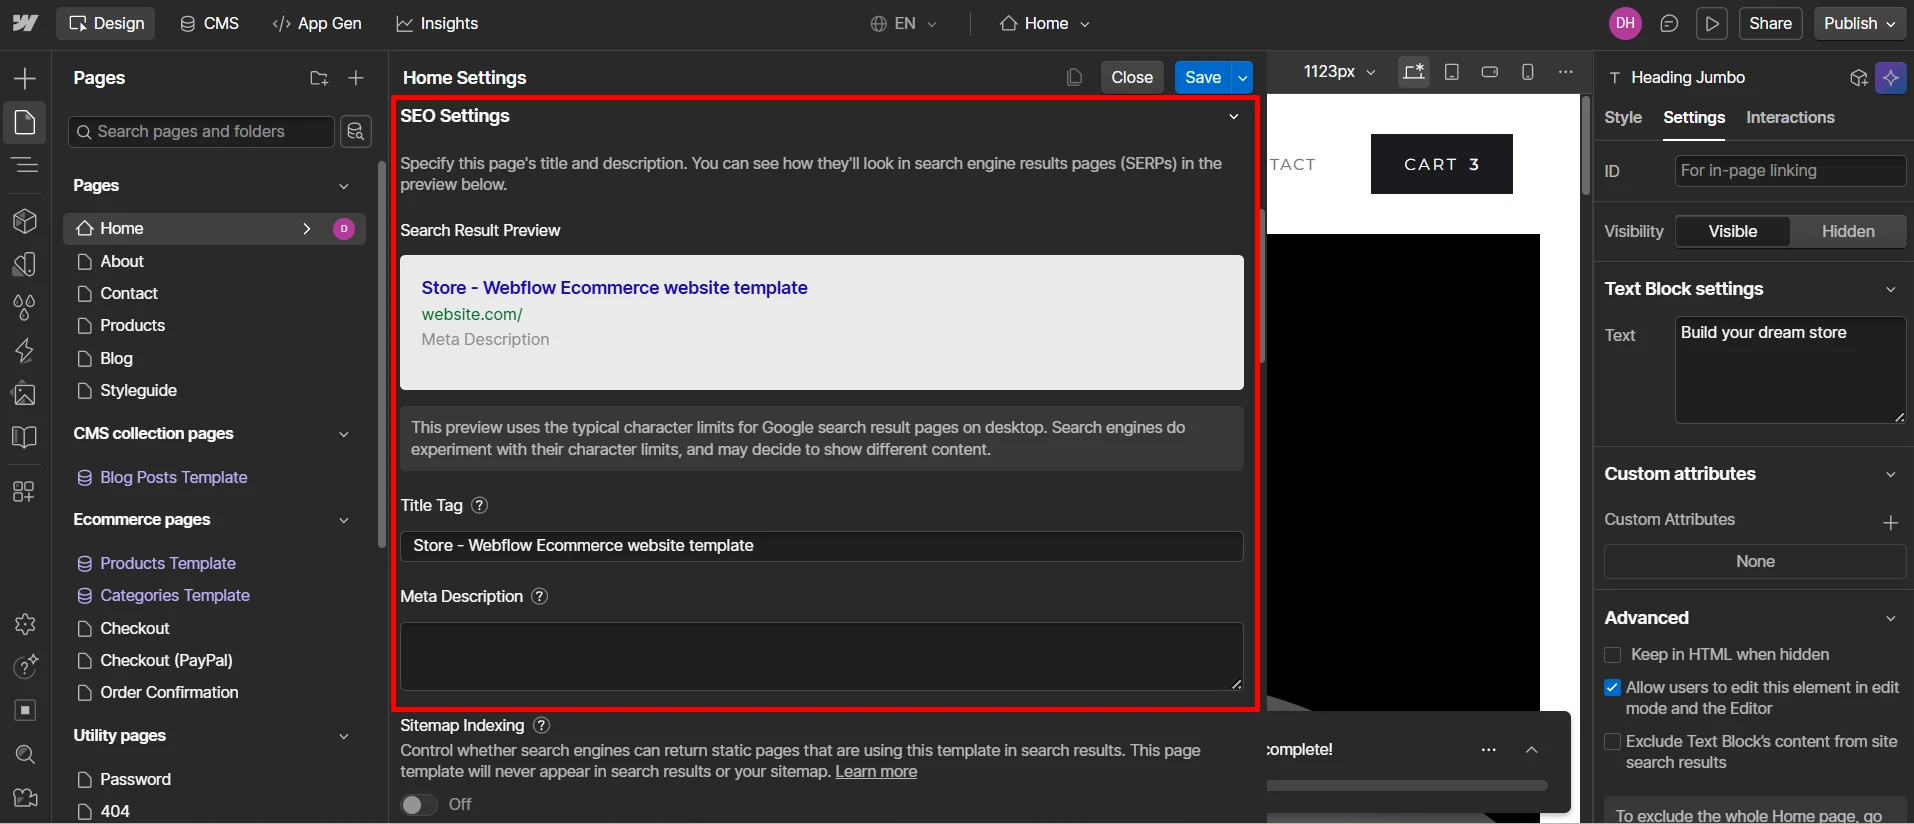
Task: Switch to mobile landscape breakpoint
Action: 1490,72
